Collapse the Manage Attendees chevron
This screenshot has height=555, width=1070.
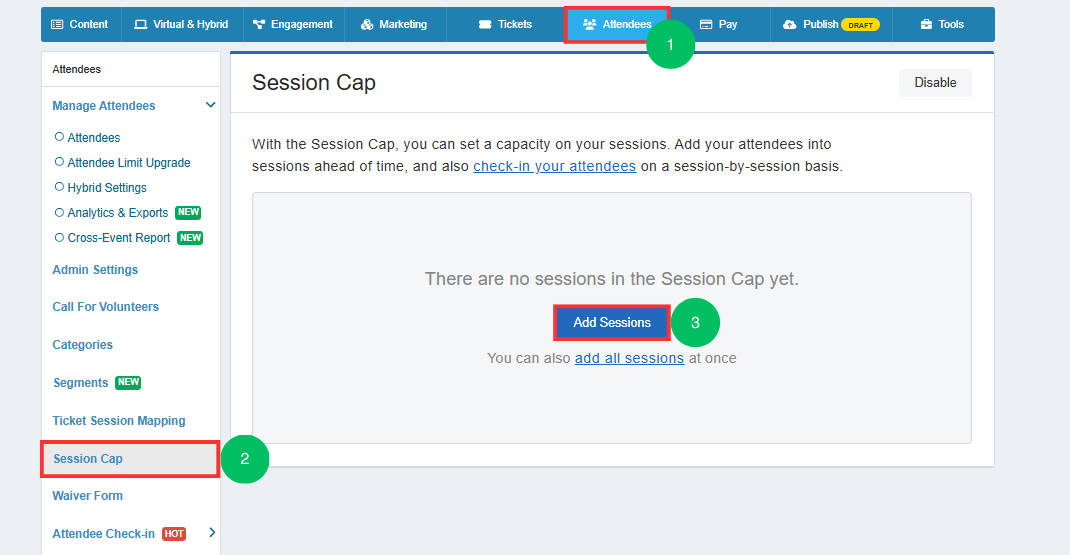tap(210, 105)
